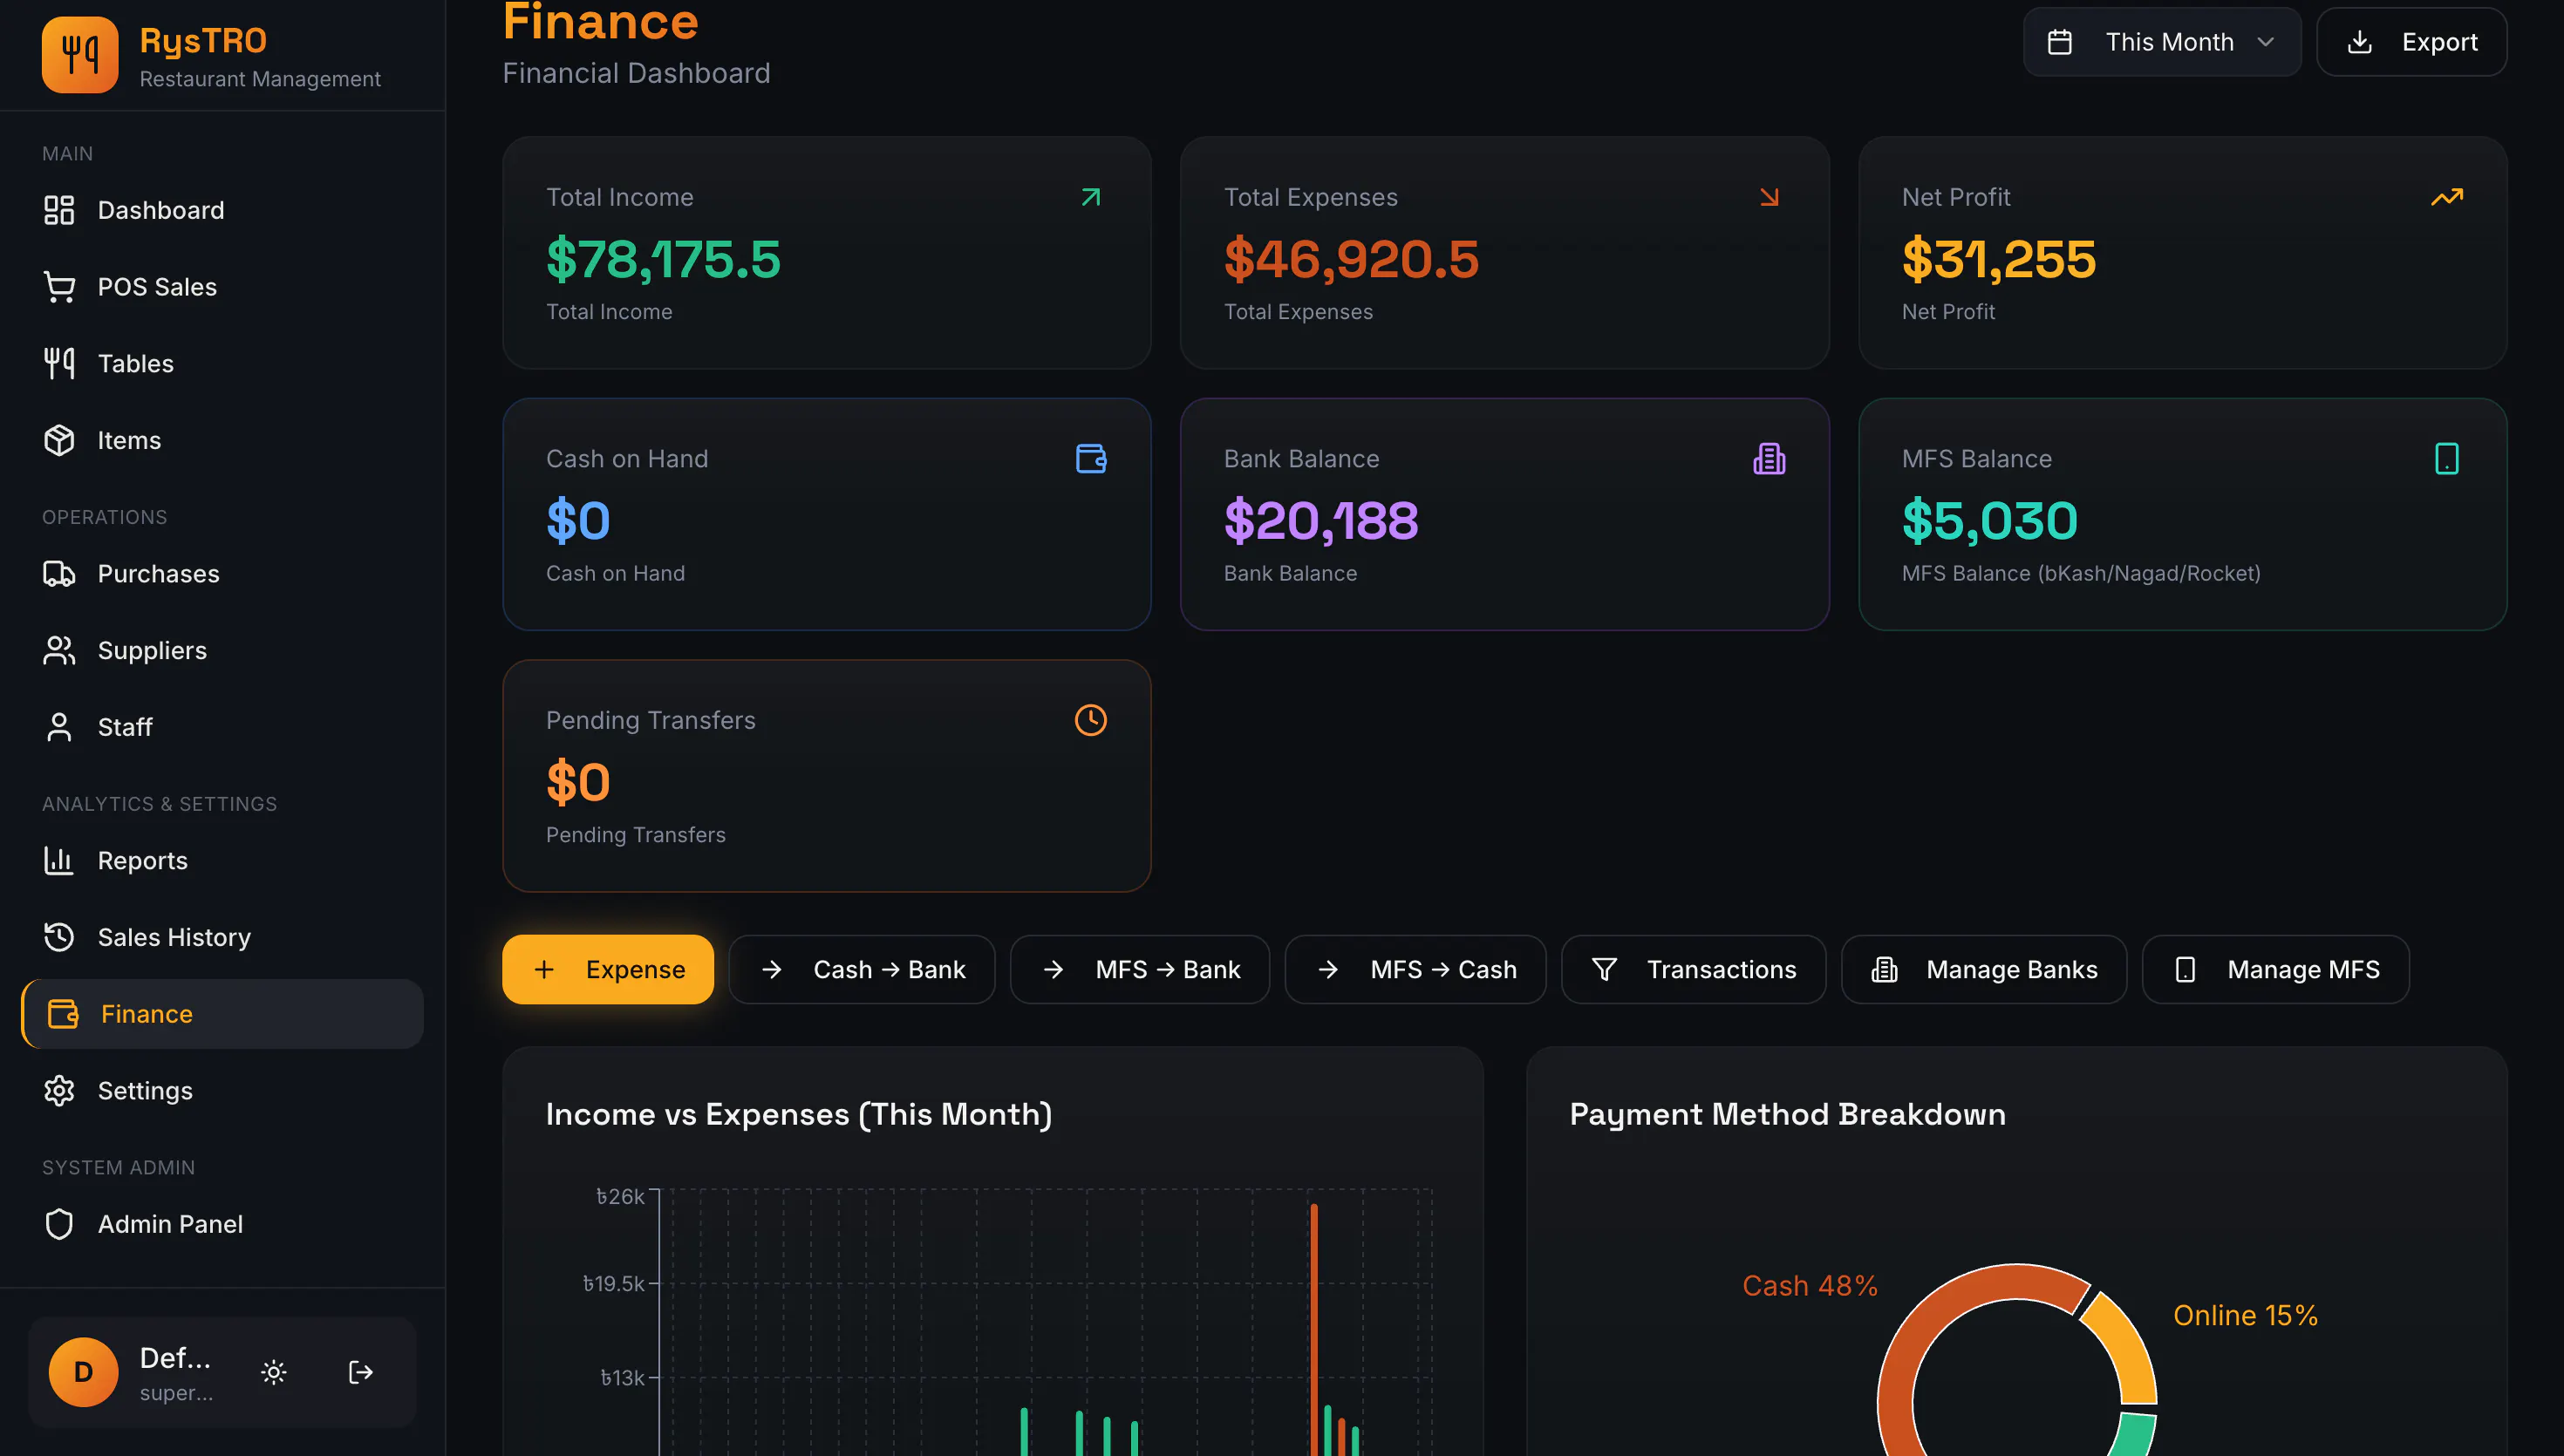2564x1456 pixels.
Task: Open the Admin Panel
Action: [x=222, y=1224]
